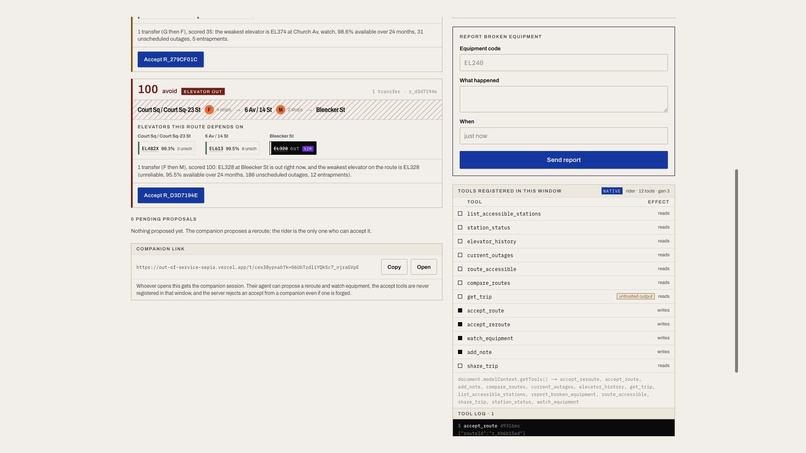Focus the When input field
The image size is (806, 453).
pos(563,136)
